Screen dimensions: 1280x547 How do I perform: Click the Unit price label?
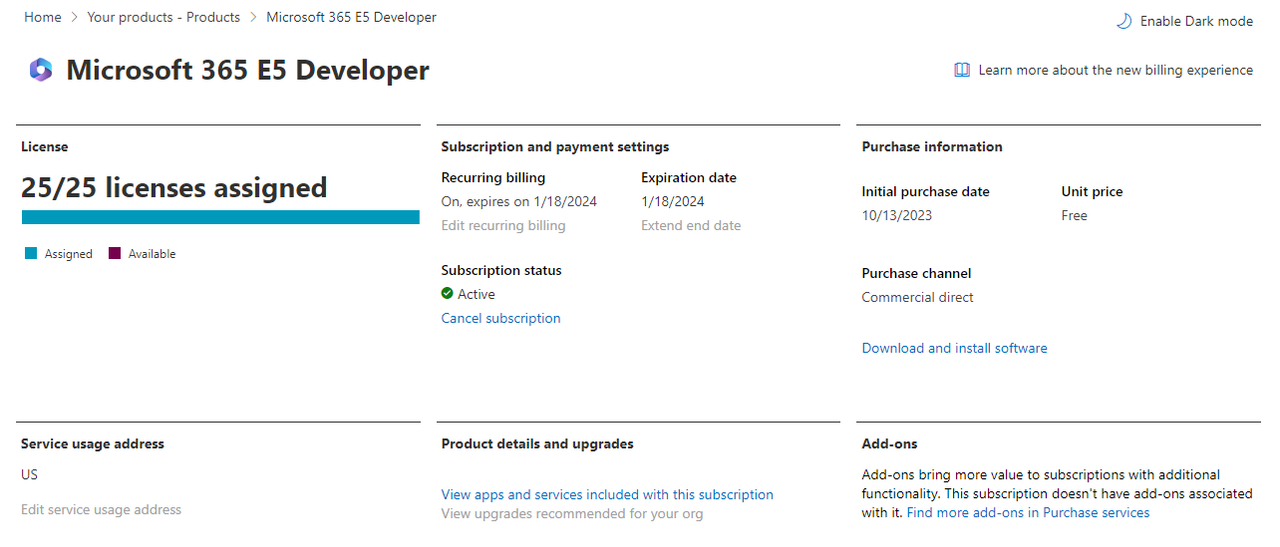(x=1092, y=192)
